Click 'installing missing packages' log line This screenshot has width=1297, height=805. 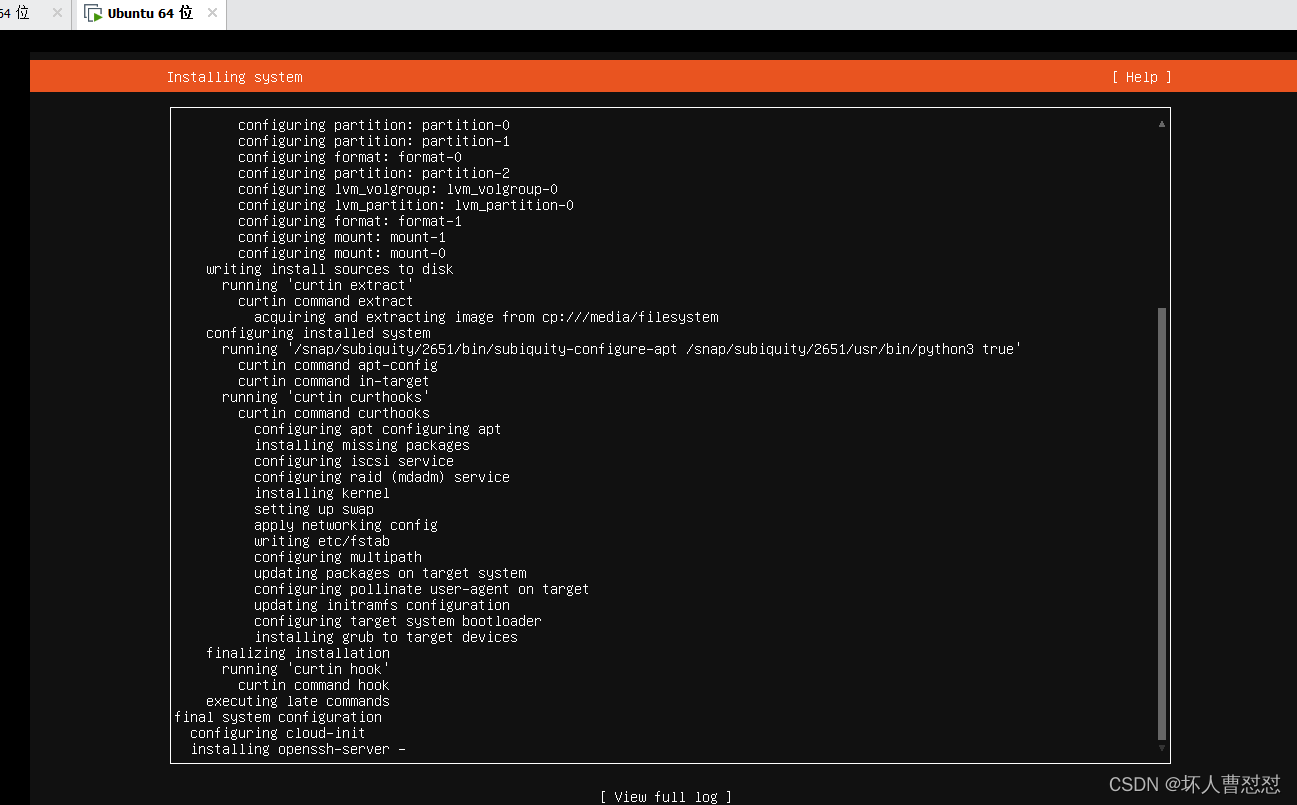coord(362,445)
